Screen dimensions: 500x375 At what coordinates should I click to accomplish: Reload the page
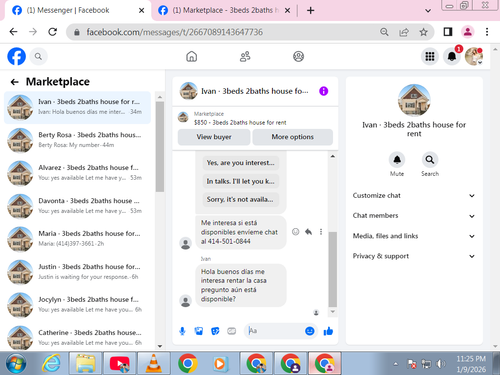[x=52, y=32]
